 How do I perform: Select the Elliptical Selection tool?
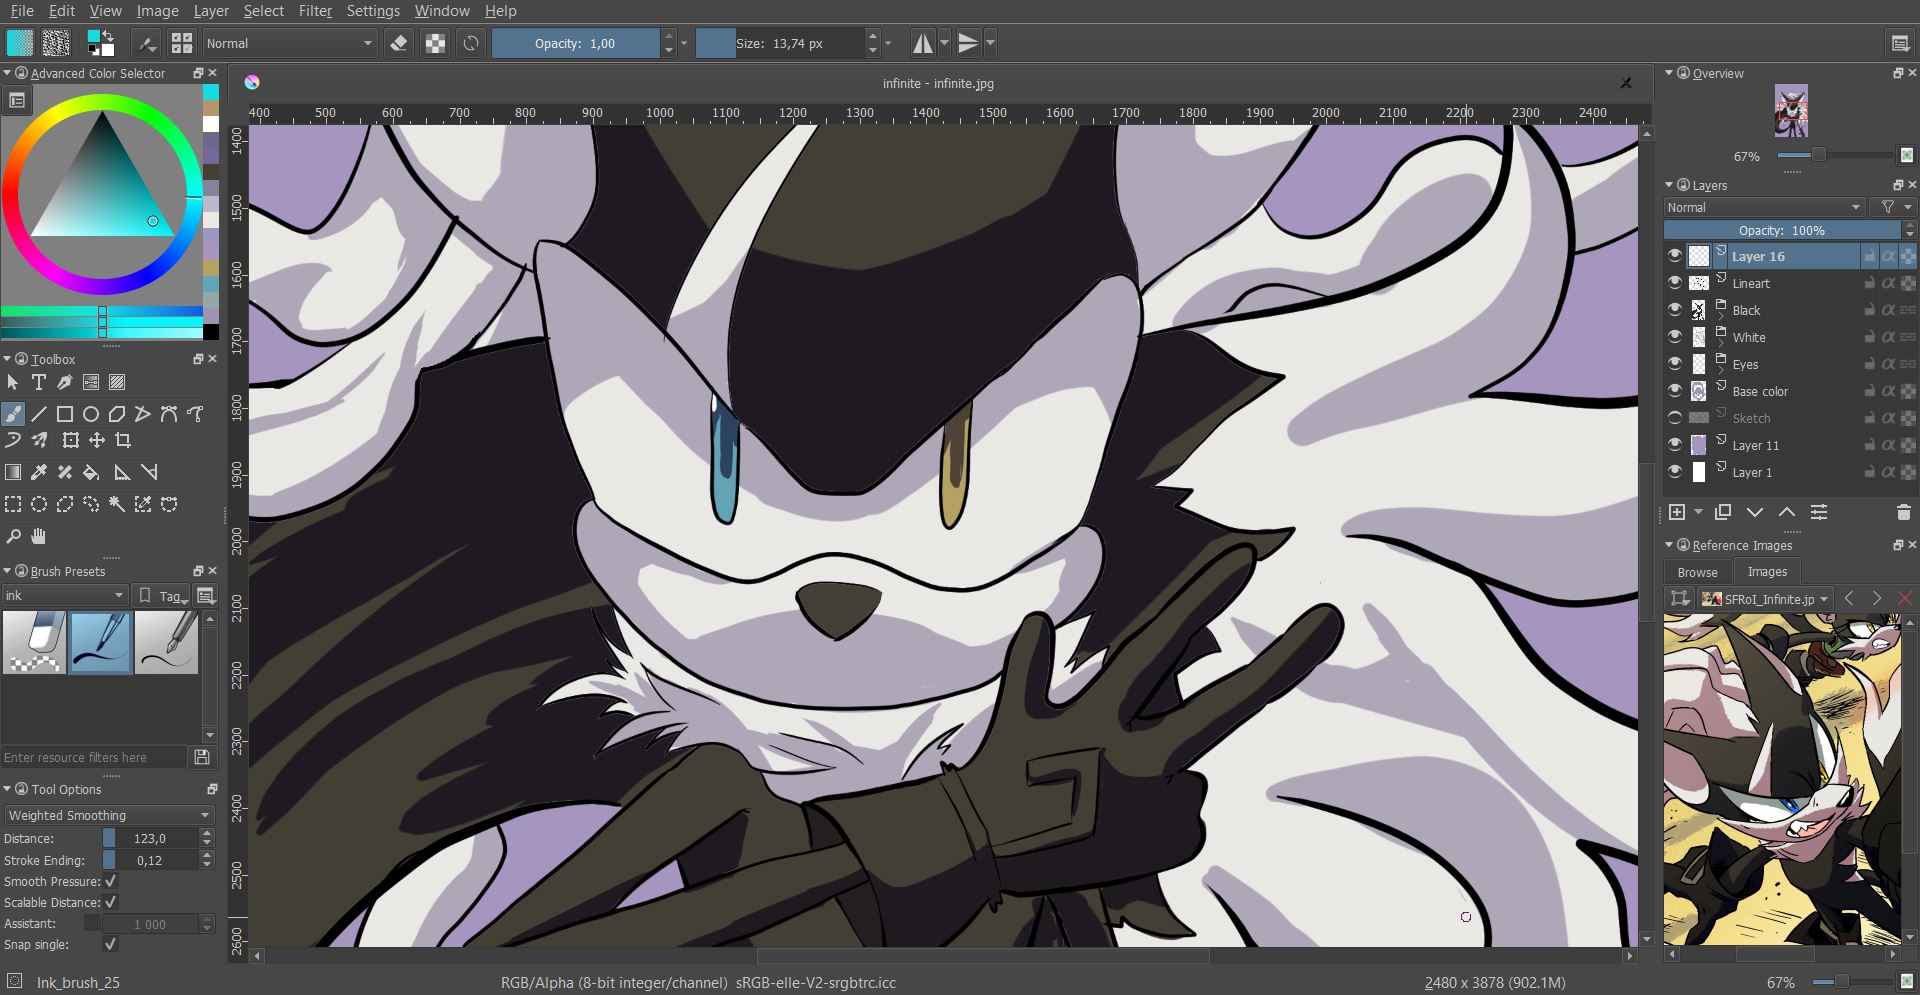tap(39, 504)
